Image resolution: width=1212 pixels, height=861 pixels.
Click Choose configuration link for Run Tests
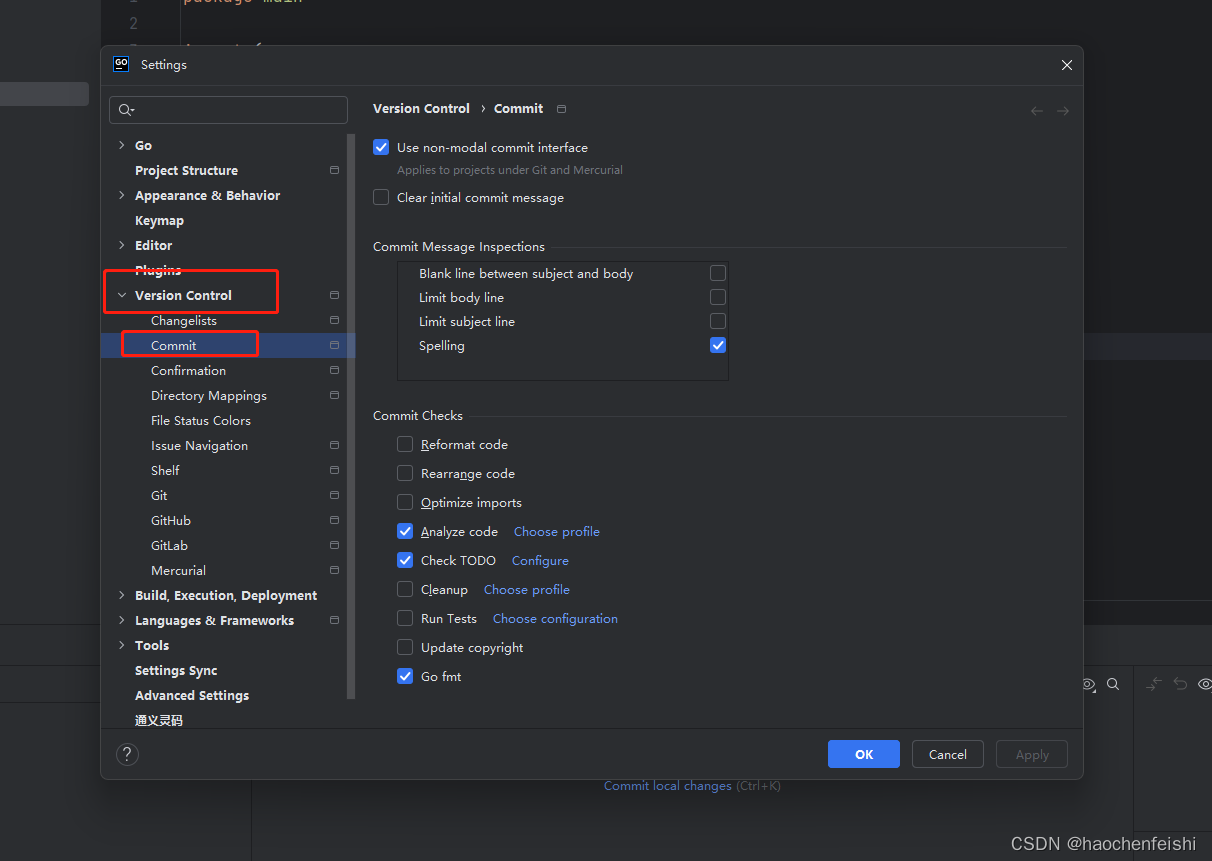[555, 618]
